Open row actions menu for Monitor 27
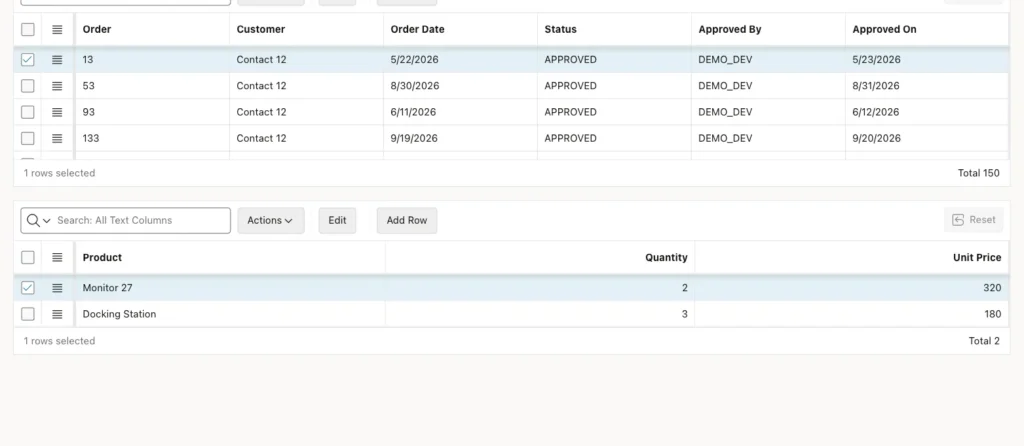 (x=57, y=287)
